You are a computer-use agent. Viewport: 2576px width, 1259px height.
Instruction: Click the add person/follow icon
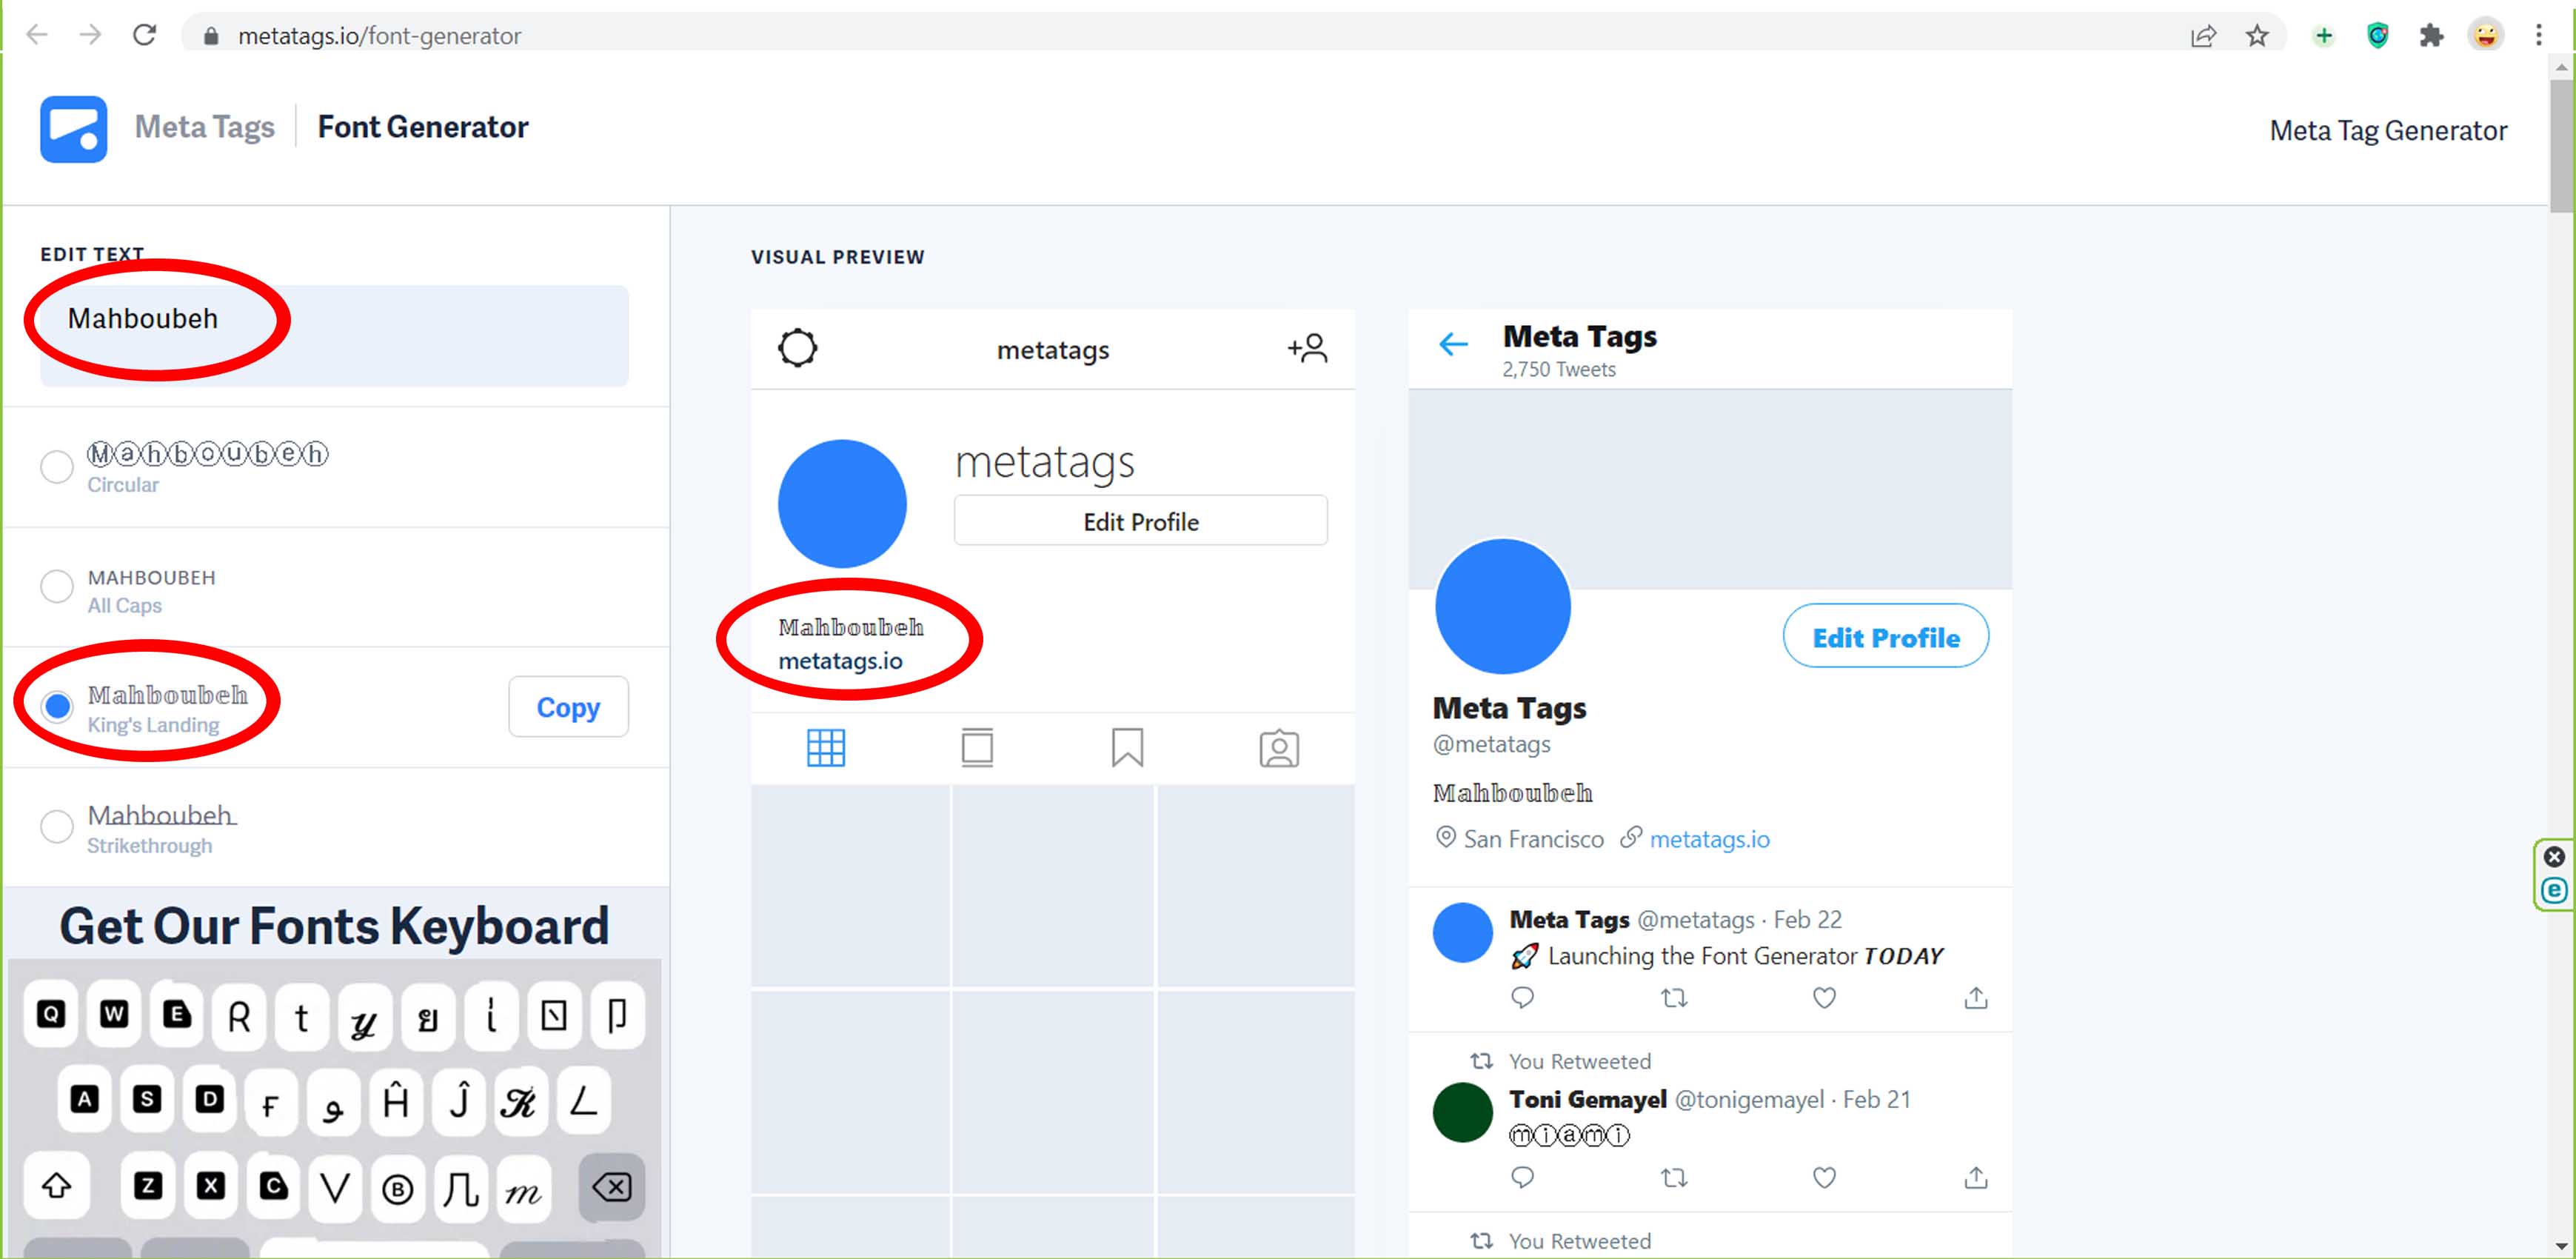click(1308, 348)
